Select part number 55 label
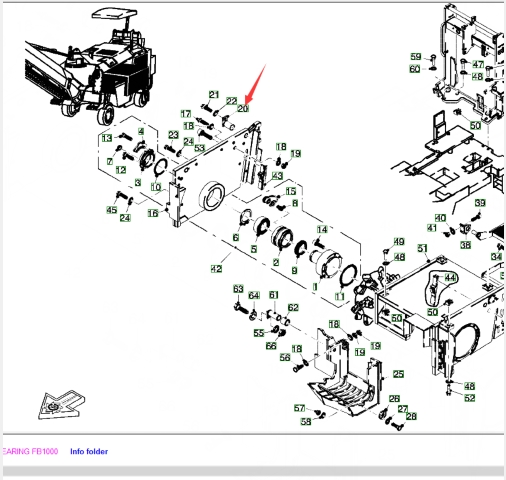The image size is (506, 480). (259, 333)
